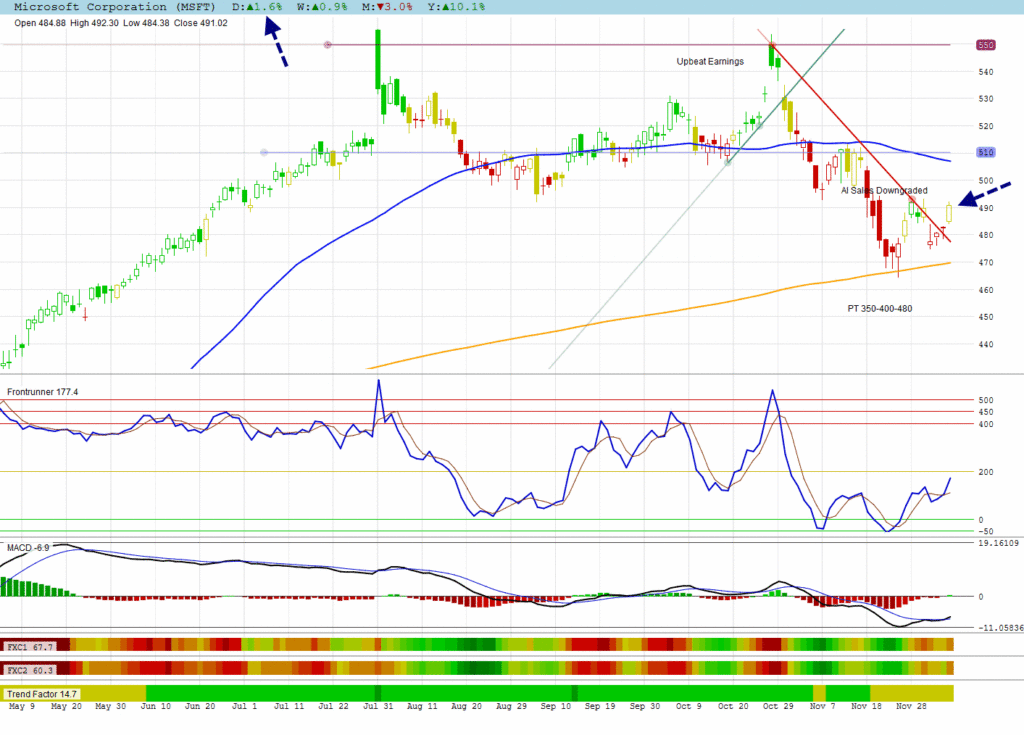Select the PT 350-400-480 price target note
This screenshot has height=735, width=1024.
coord(879,309)
